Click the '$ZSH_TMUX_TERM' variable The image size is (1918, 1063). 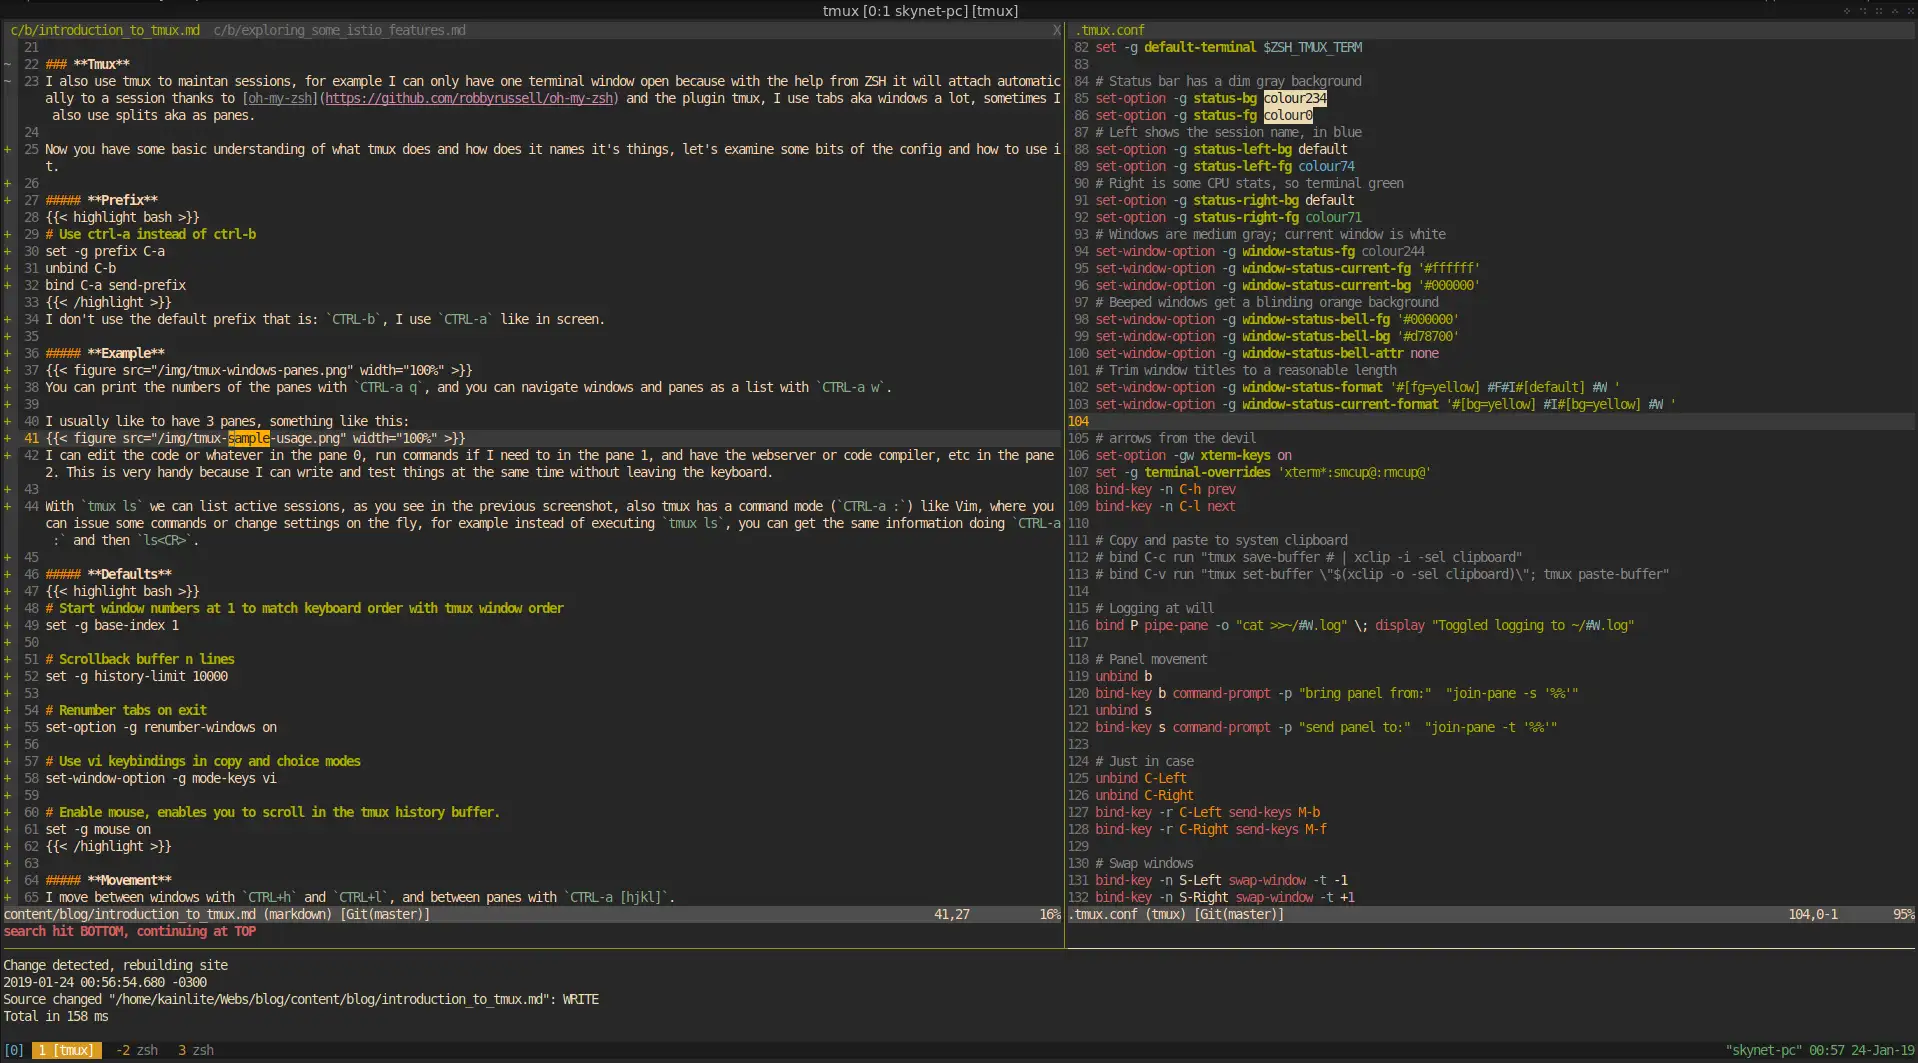click(1313, 47)
